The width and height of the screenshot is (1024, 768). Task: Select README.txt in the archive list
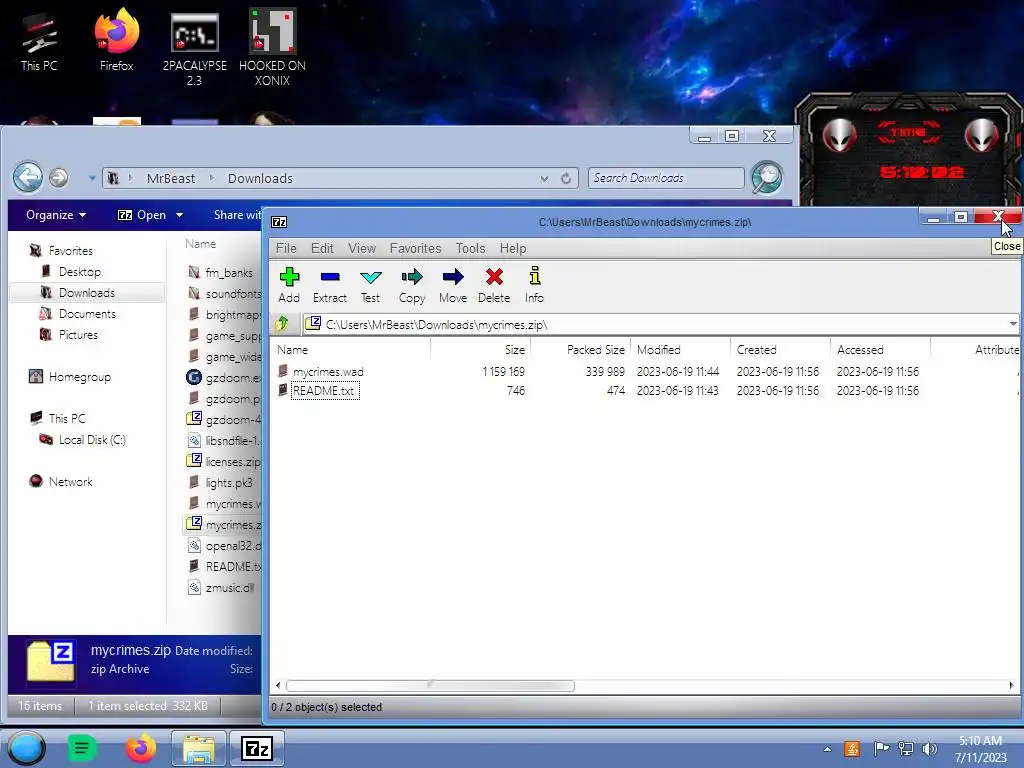tap(323, 391)
